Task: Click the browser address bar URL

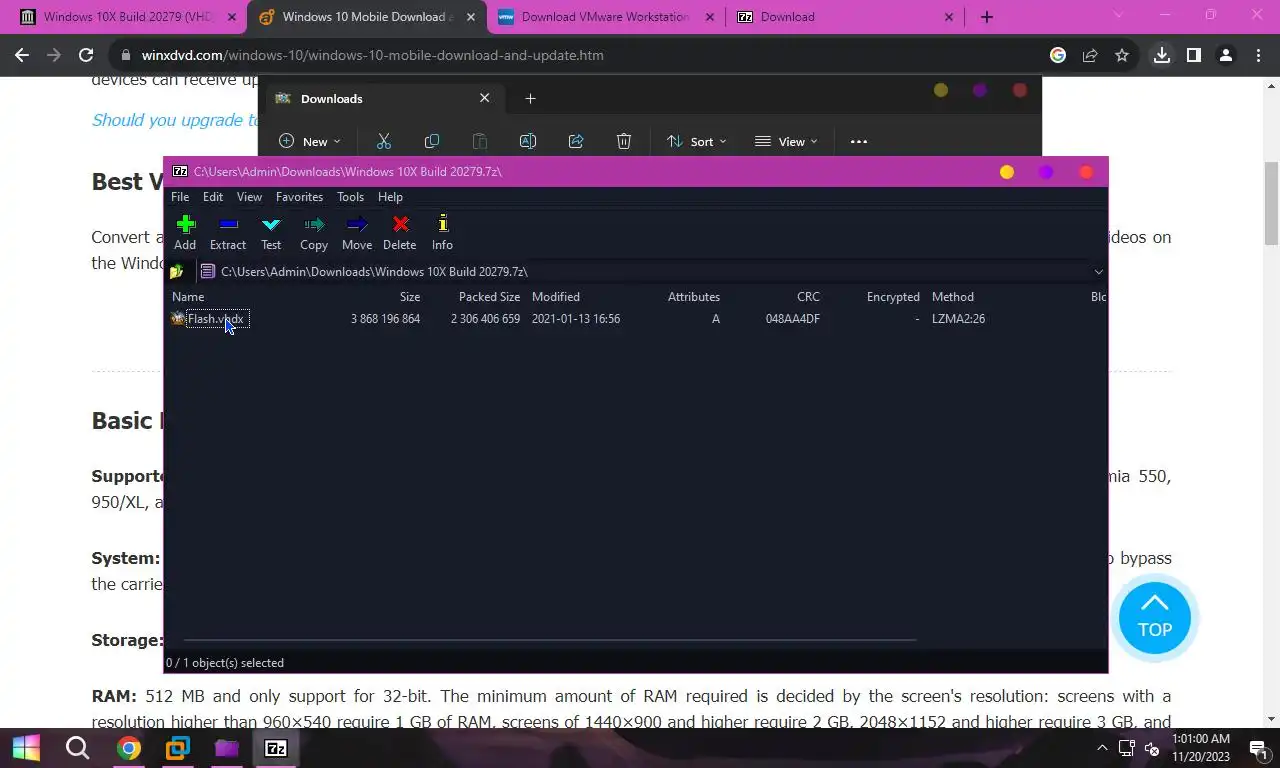Action: (x=372, y=55)
